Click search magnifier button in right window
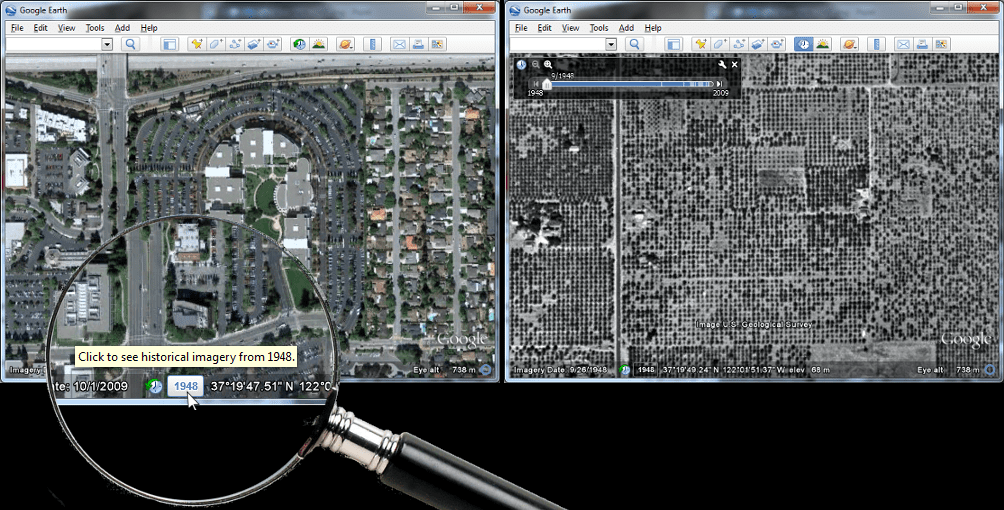 click(635, 44)
